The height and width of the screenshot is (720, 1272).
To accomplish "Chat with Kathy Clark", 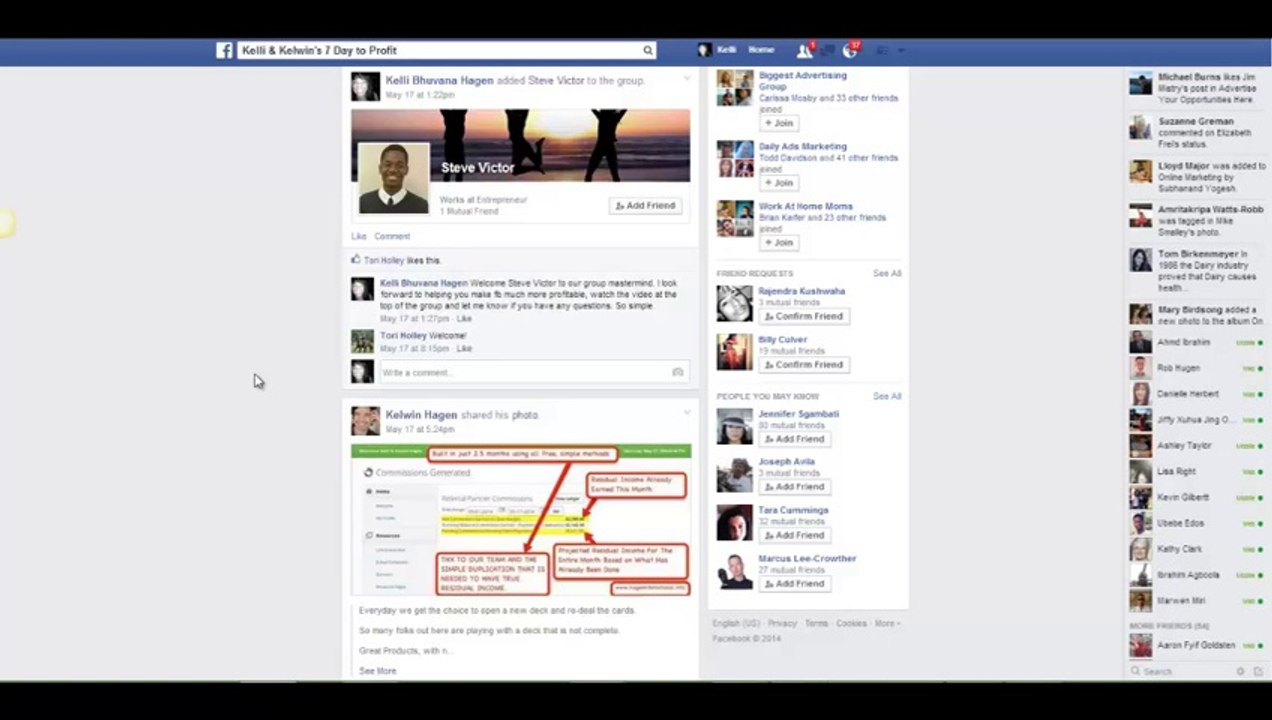I will (x=1197, y=549).
